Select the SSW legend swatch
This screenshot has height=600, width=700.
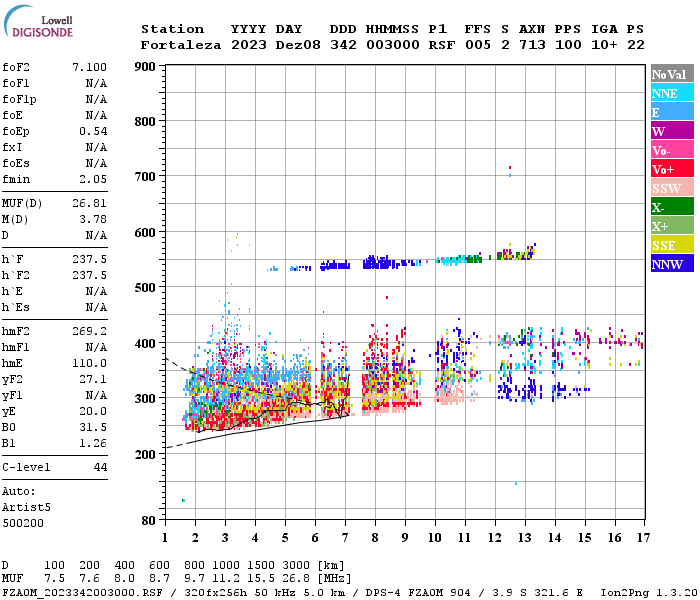tap(672, 188)
